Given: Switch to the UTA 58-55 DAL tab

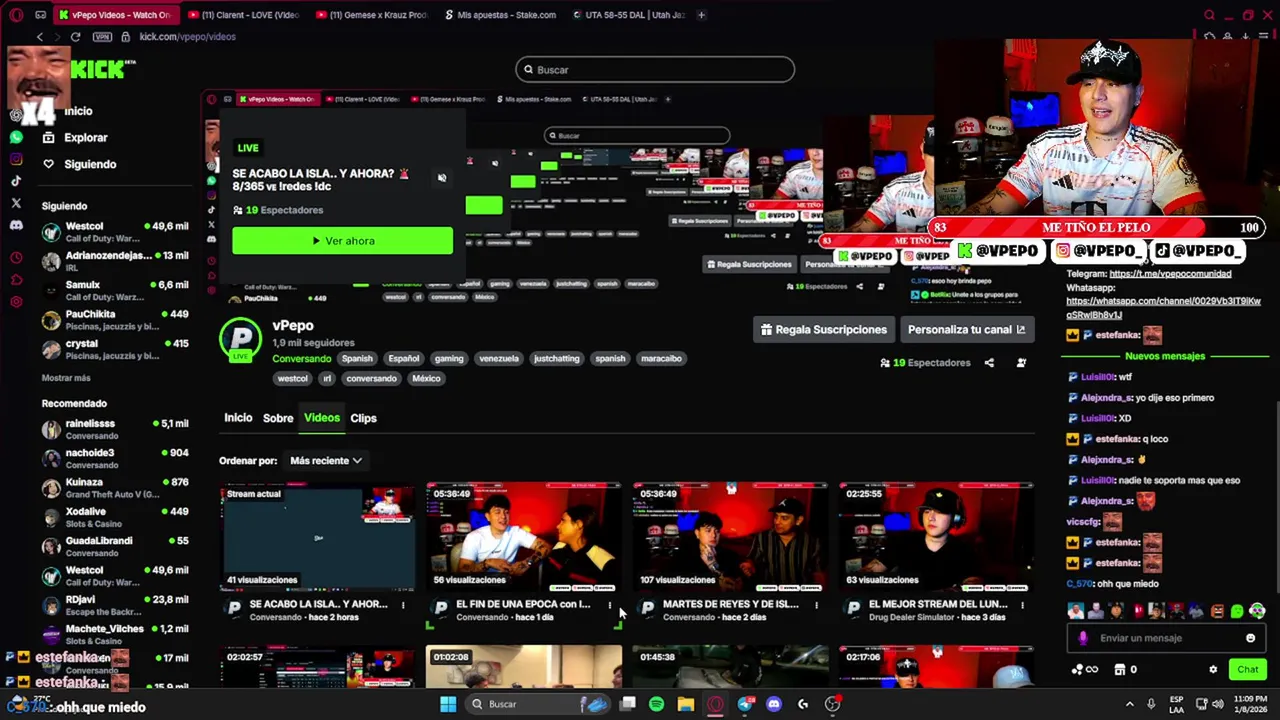Looking at the screenshot, I should pyautogui.click(x=628, y=15).
